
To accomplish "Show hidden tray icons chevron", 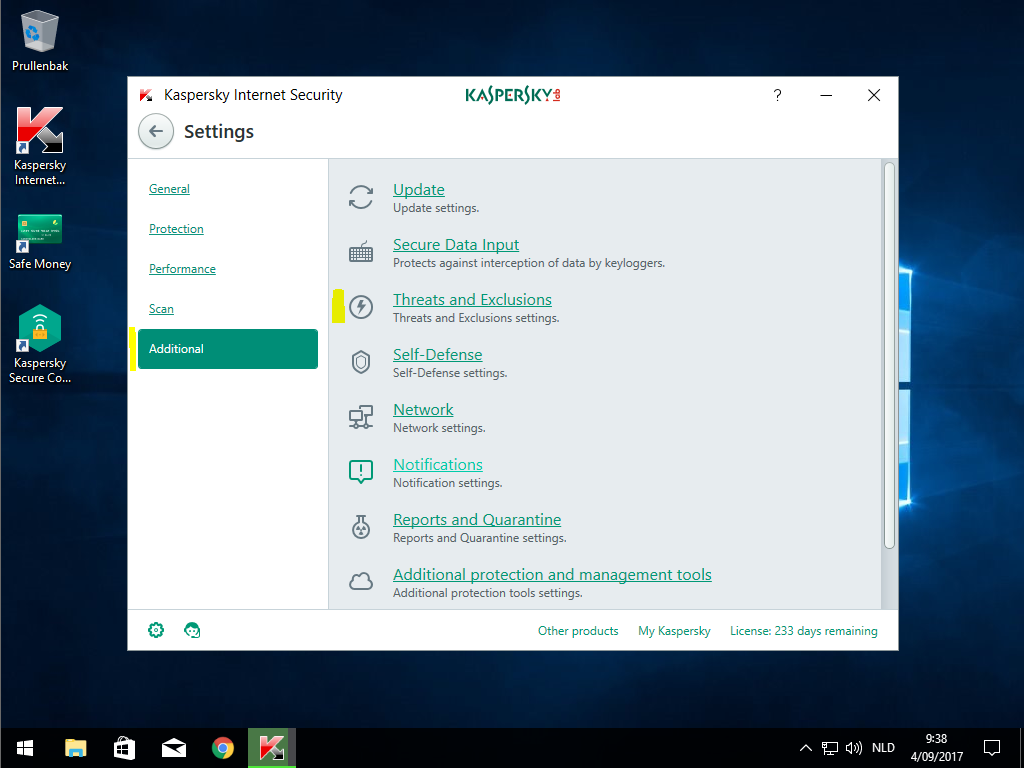I will (806, 748).
